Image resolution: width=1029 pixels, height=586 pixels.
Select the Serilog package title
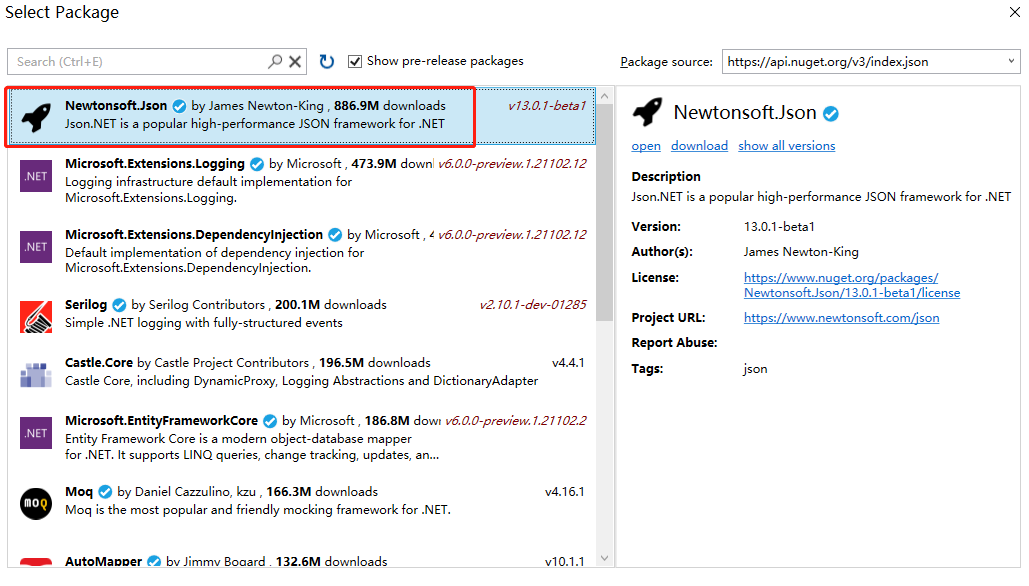(85, 304)
